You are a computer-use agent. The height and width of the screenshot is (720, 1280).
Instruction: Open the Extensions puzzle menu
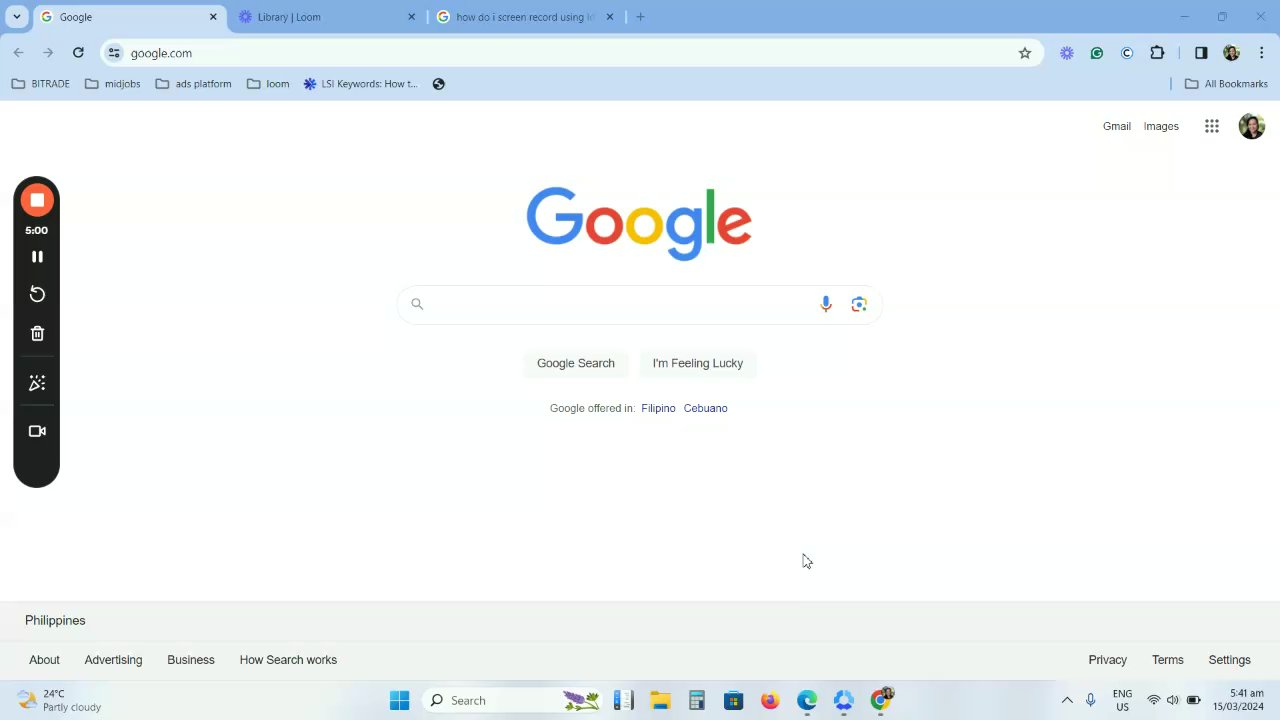click(x=1157, y=53)
